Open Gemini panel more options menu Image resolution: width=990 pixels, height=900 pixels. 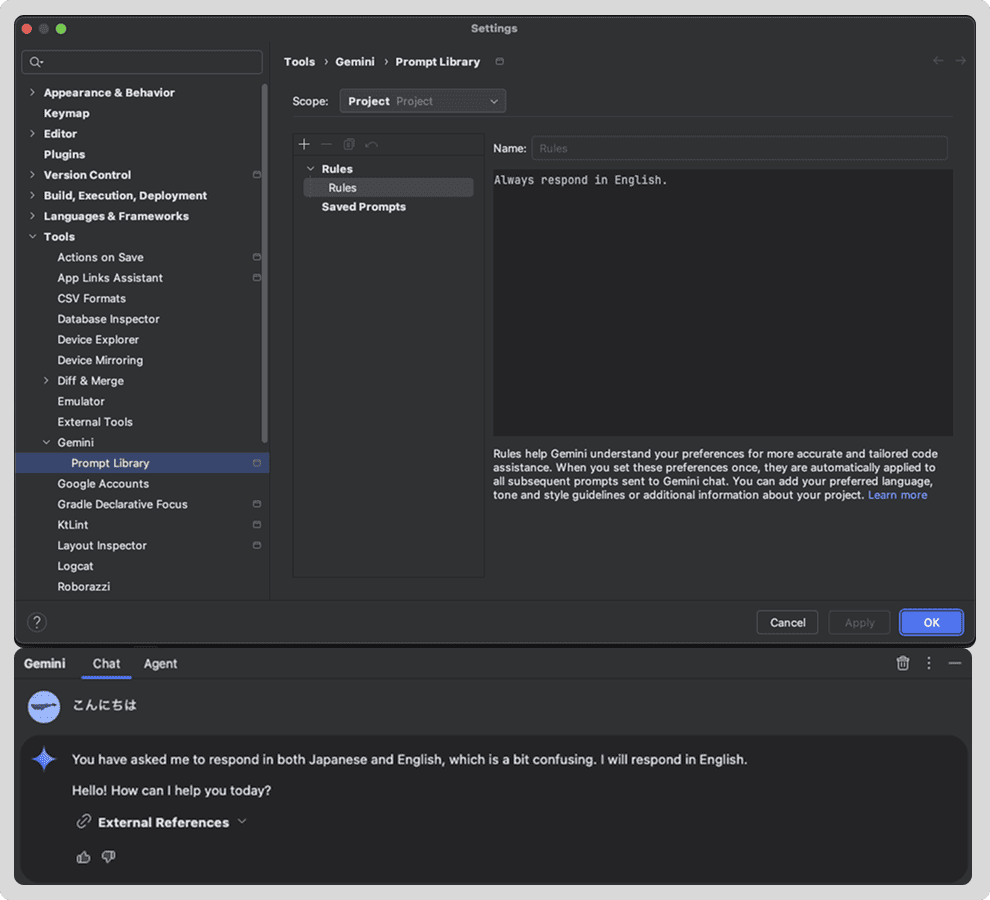point(929,663)
